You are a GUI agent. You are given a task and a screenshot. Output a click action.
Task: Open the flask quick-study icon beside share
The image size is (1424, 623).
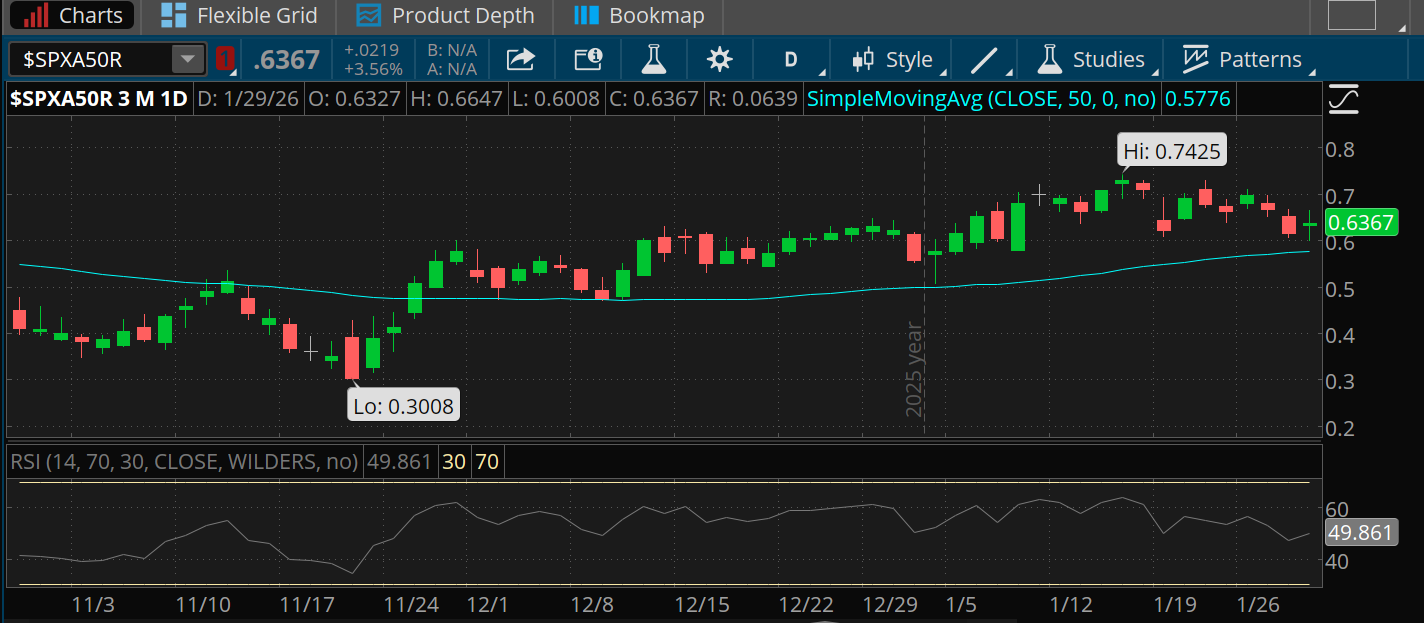pyautogui.click(x=653, y=60)
